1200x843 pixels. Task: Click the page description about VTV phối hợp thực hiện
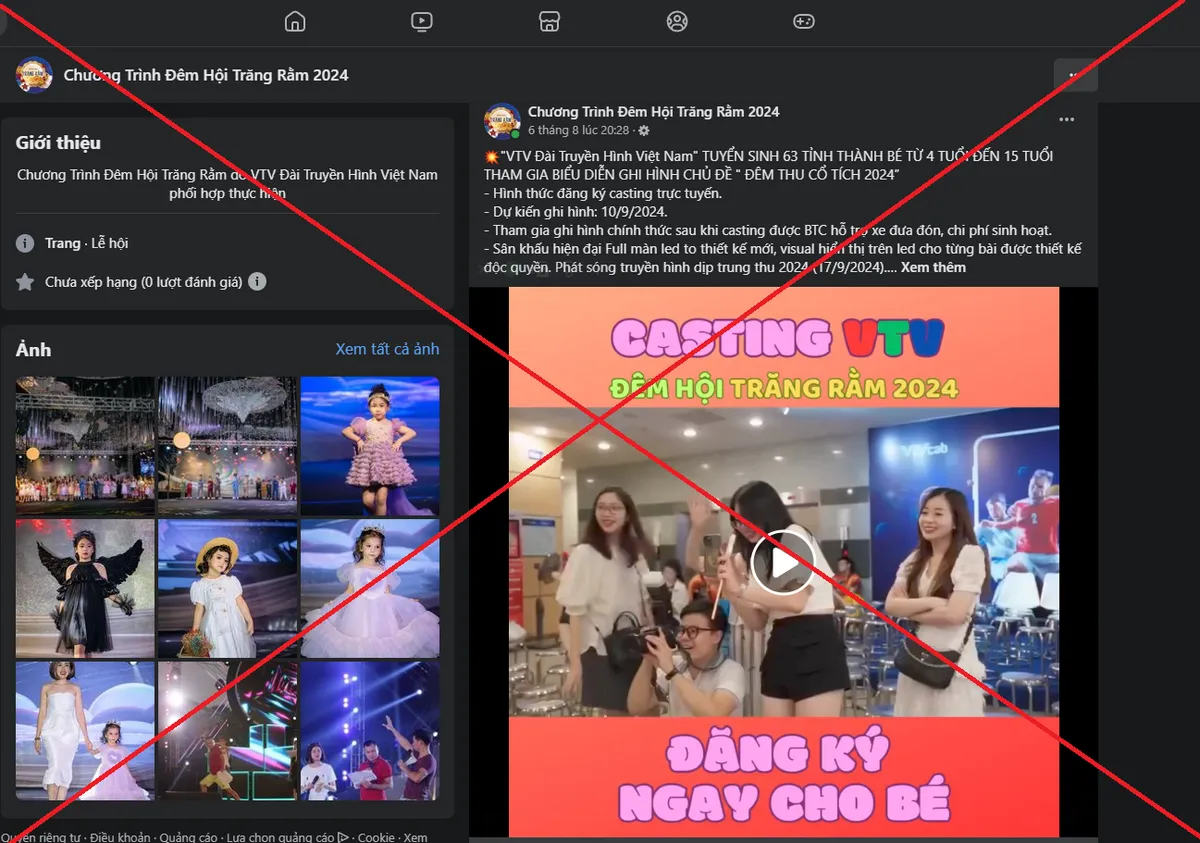point(227,184)
